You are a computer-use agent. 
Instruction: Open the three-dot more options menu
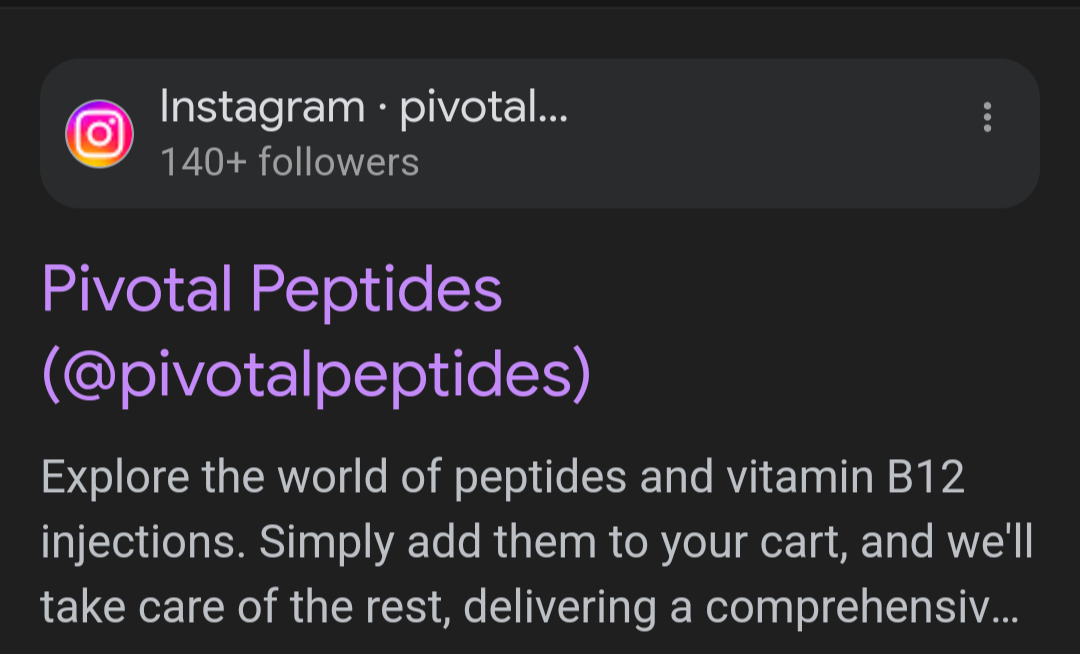(x=987, y=117)
